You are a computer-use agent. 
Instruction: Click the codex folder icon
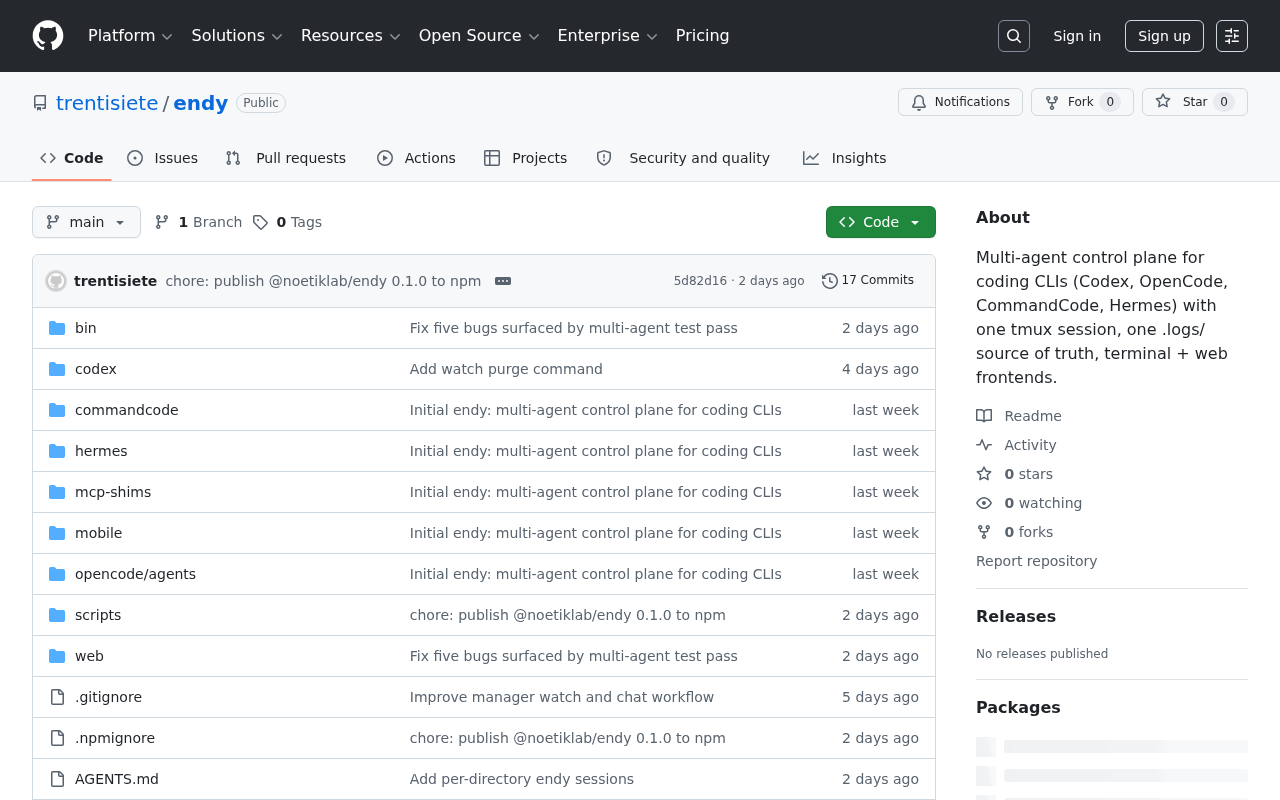[57, 369]
